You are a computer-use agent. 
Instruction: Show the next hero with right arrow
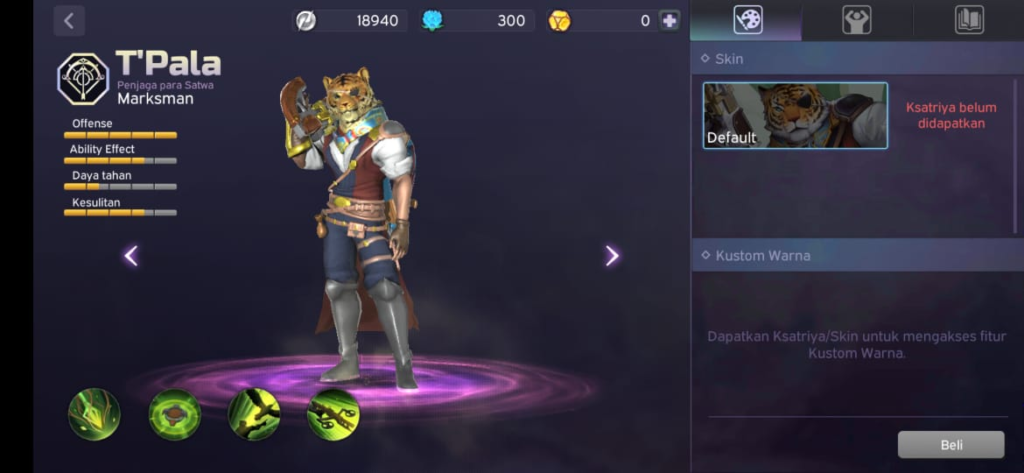tap(611, 256)
